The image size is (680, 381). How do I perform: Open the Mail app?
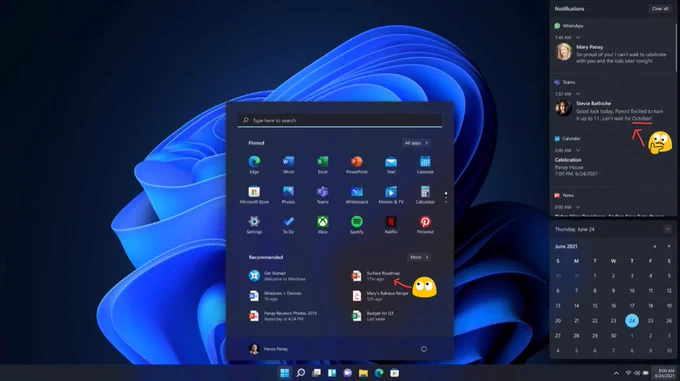(x=391, y=164)
